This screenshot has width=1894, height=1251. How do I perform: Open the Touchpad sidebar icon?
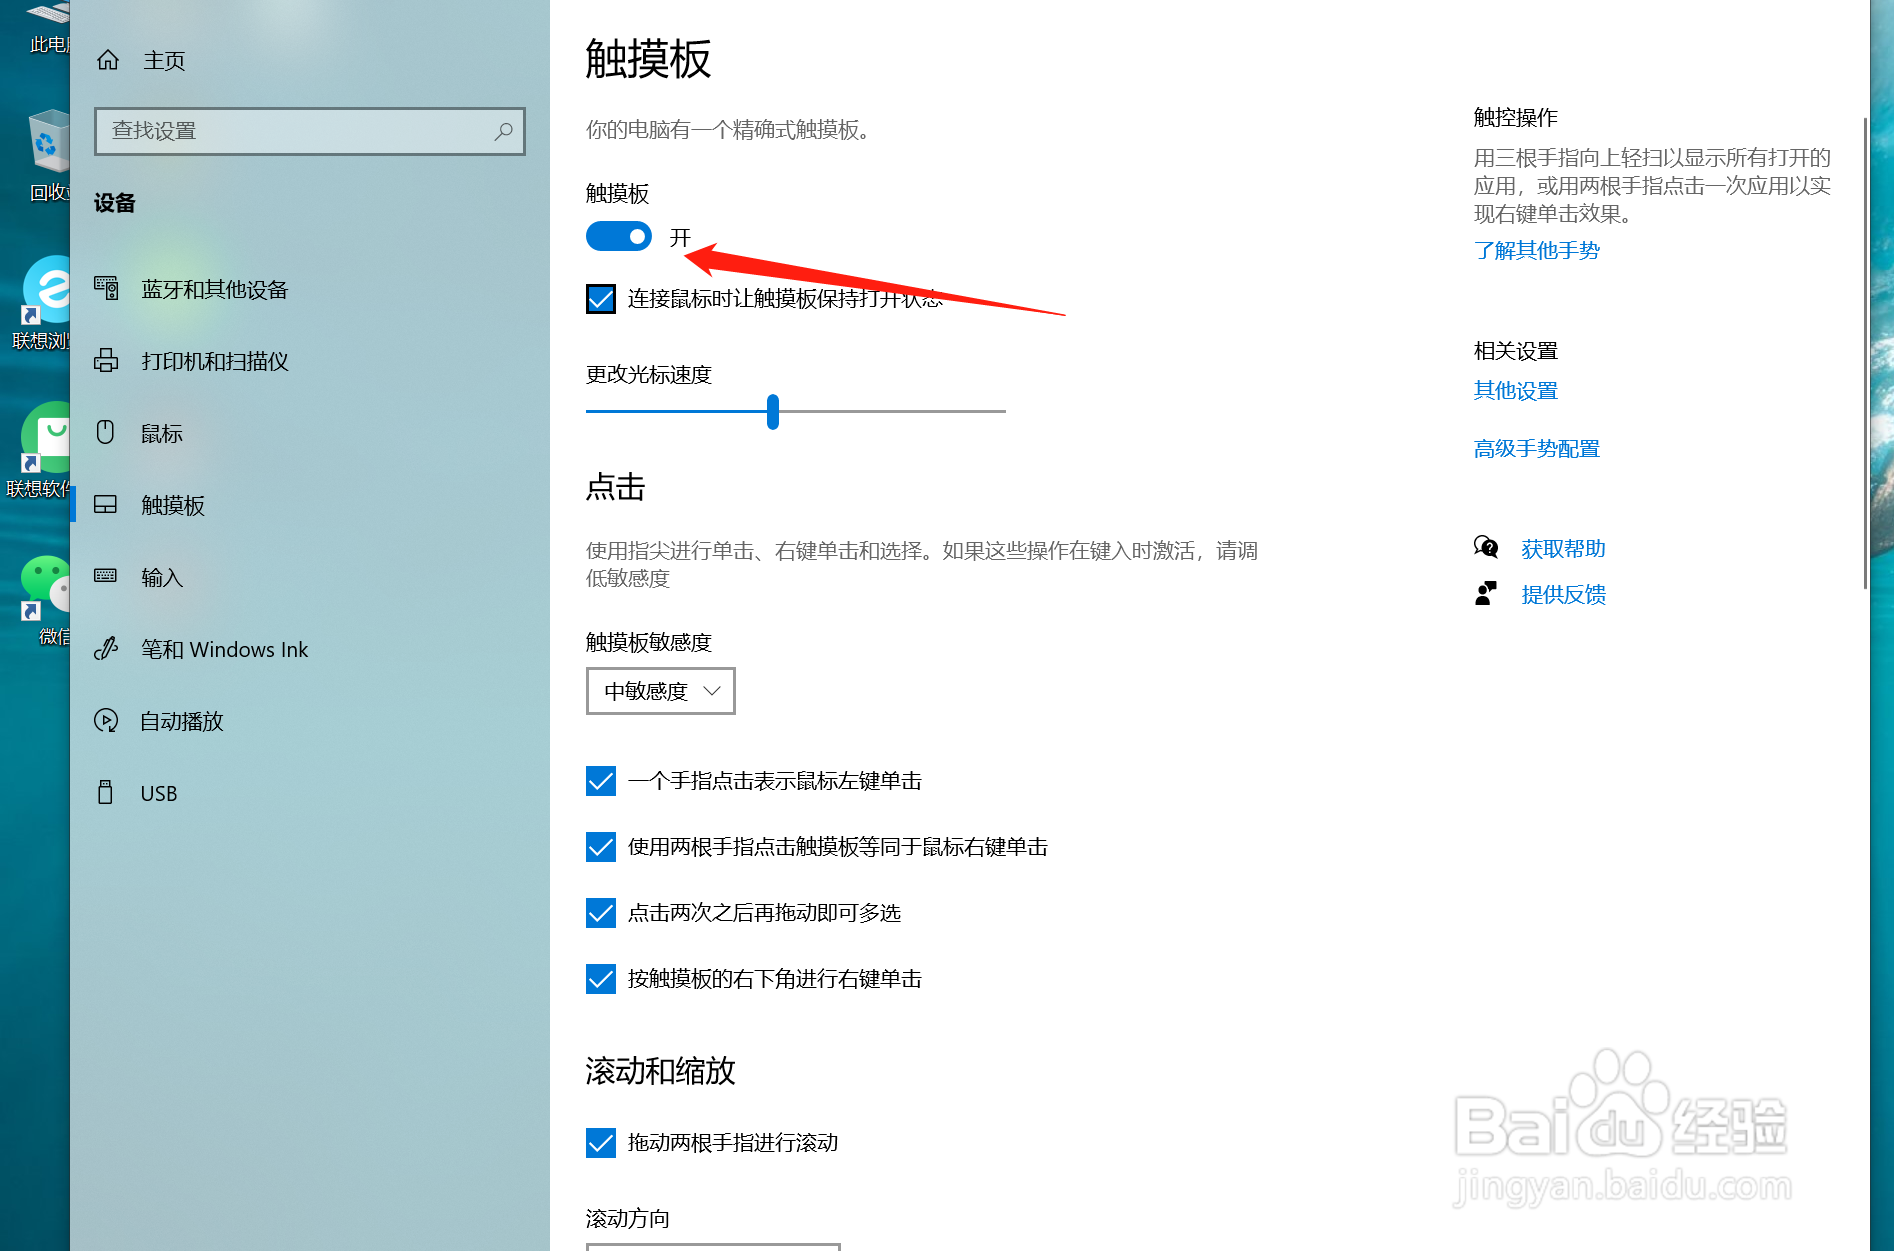point(107,505)
